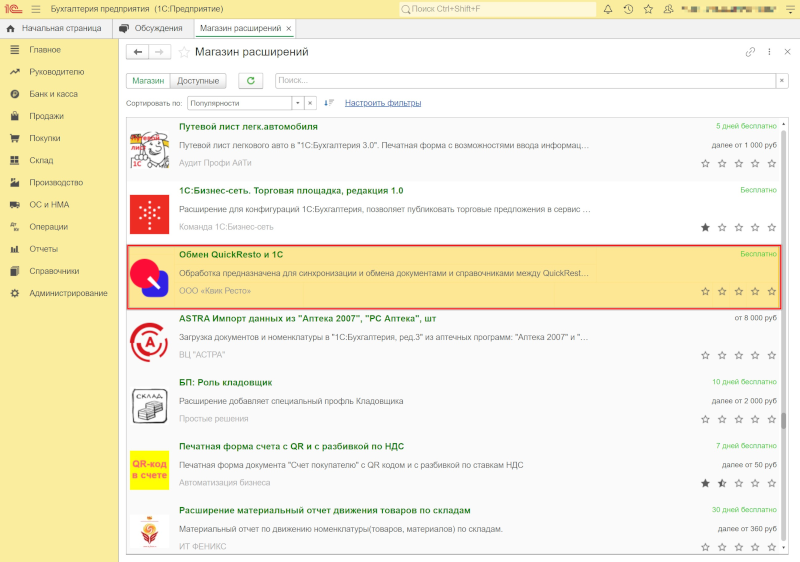Open ASTRA Импорт данных extension

pos(307,319)
